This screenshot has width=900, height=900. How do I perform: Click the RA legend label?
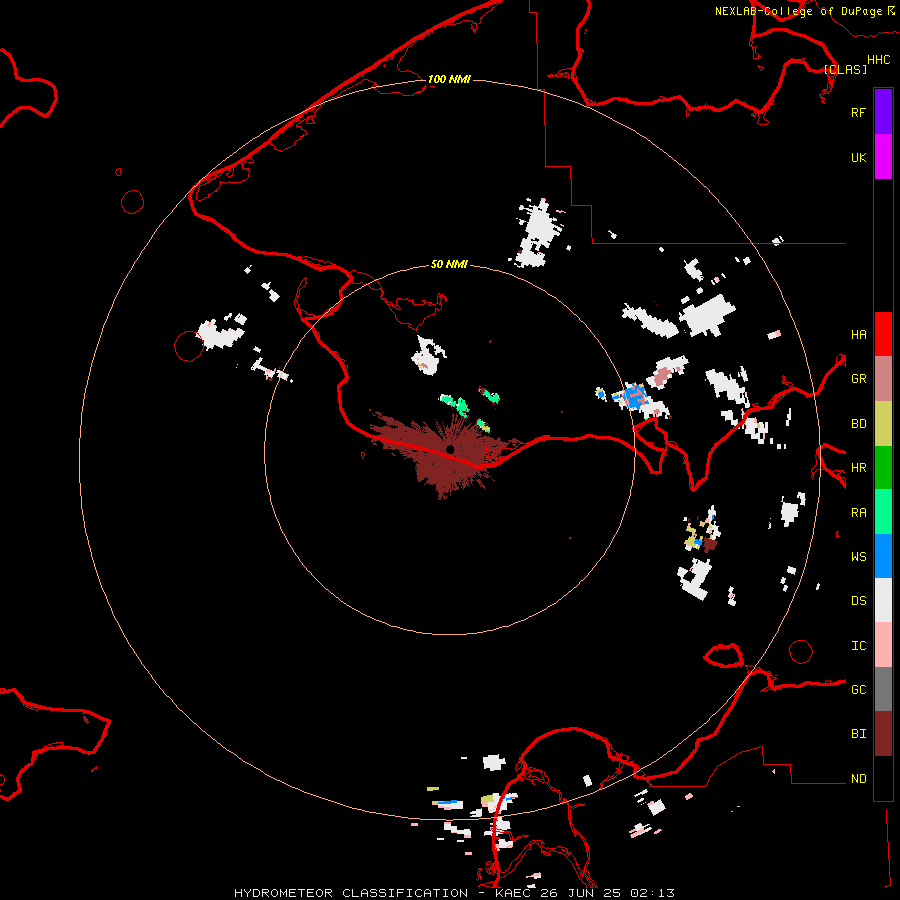858,513
